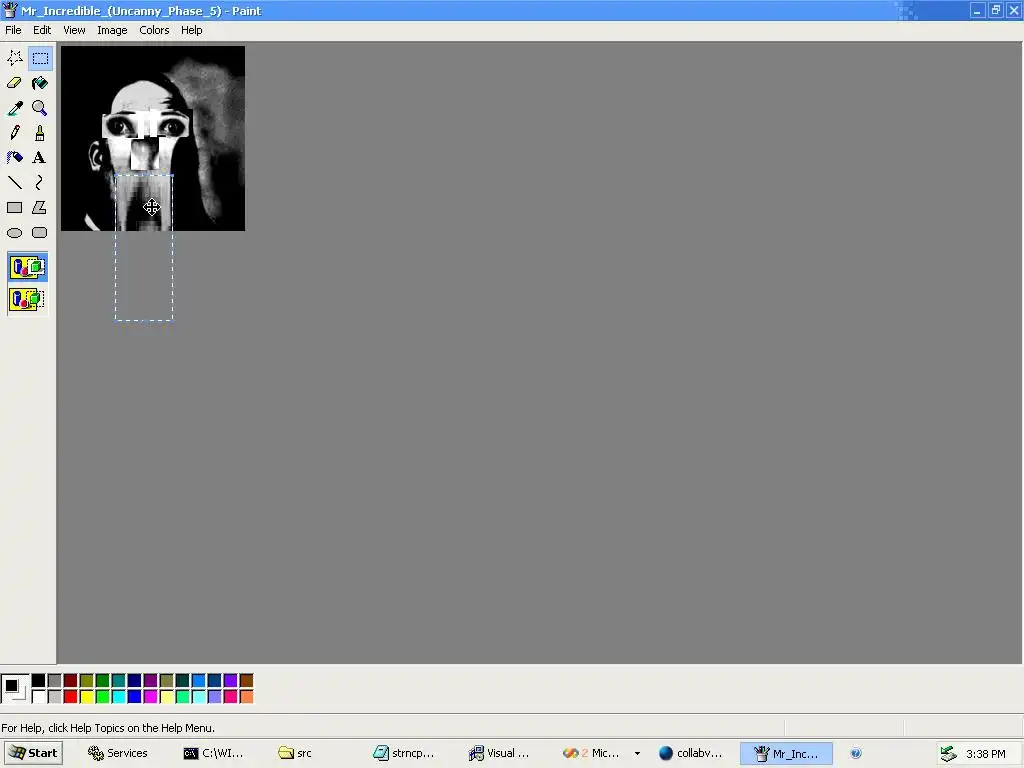Click the face image's eye area on the canvas

click(x=146, y=125)
